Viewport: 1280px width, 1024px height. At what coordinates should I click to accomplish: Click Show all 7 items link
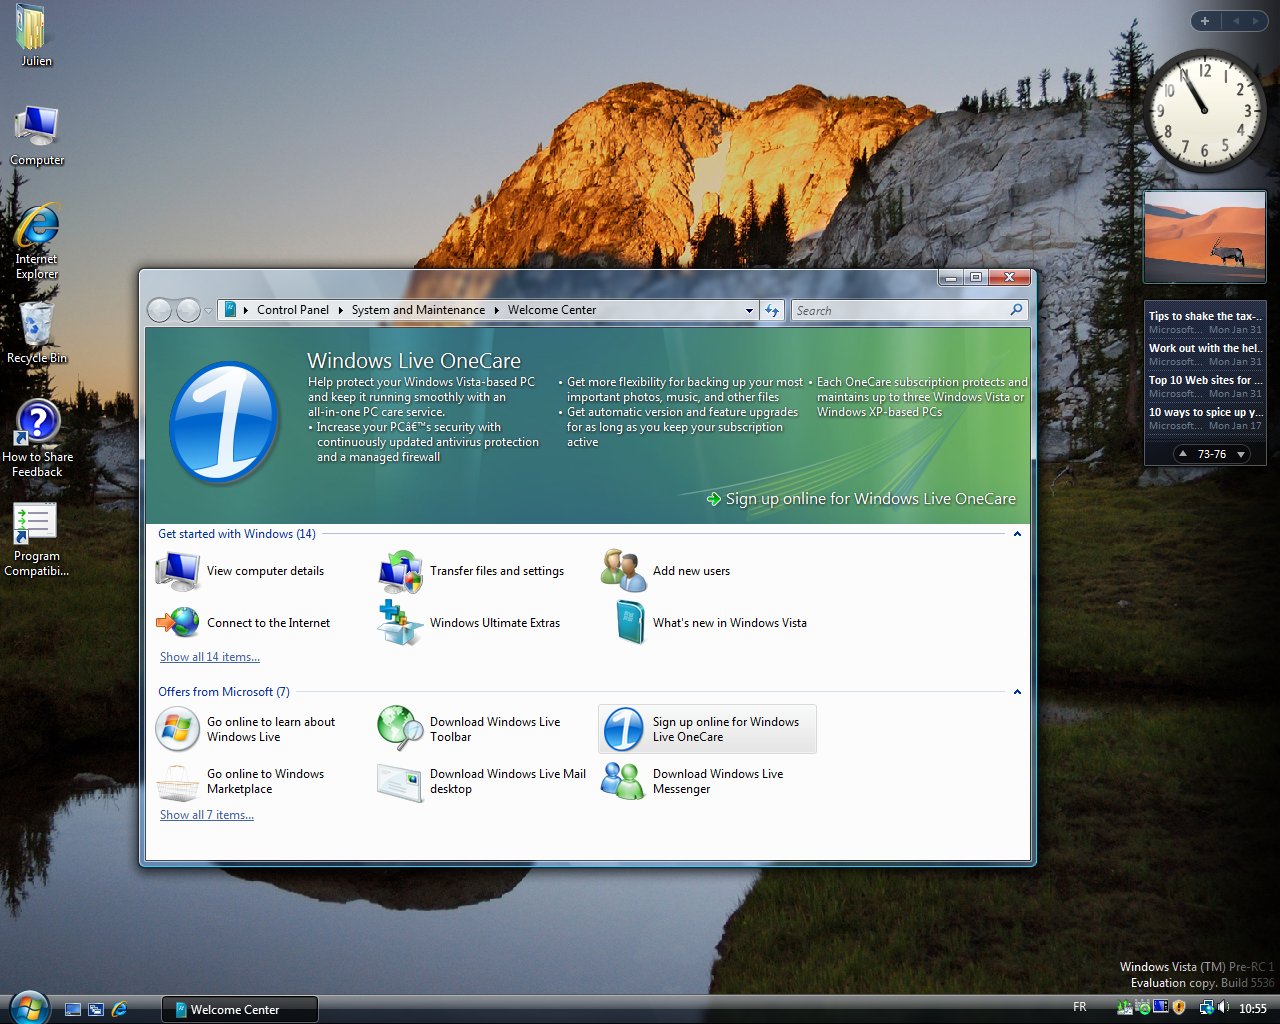click(207, 815)
